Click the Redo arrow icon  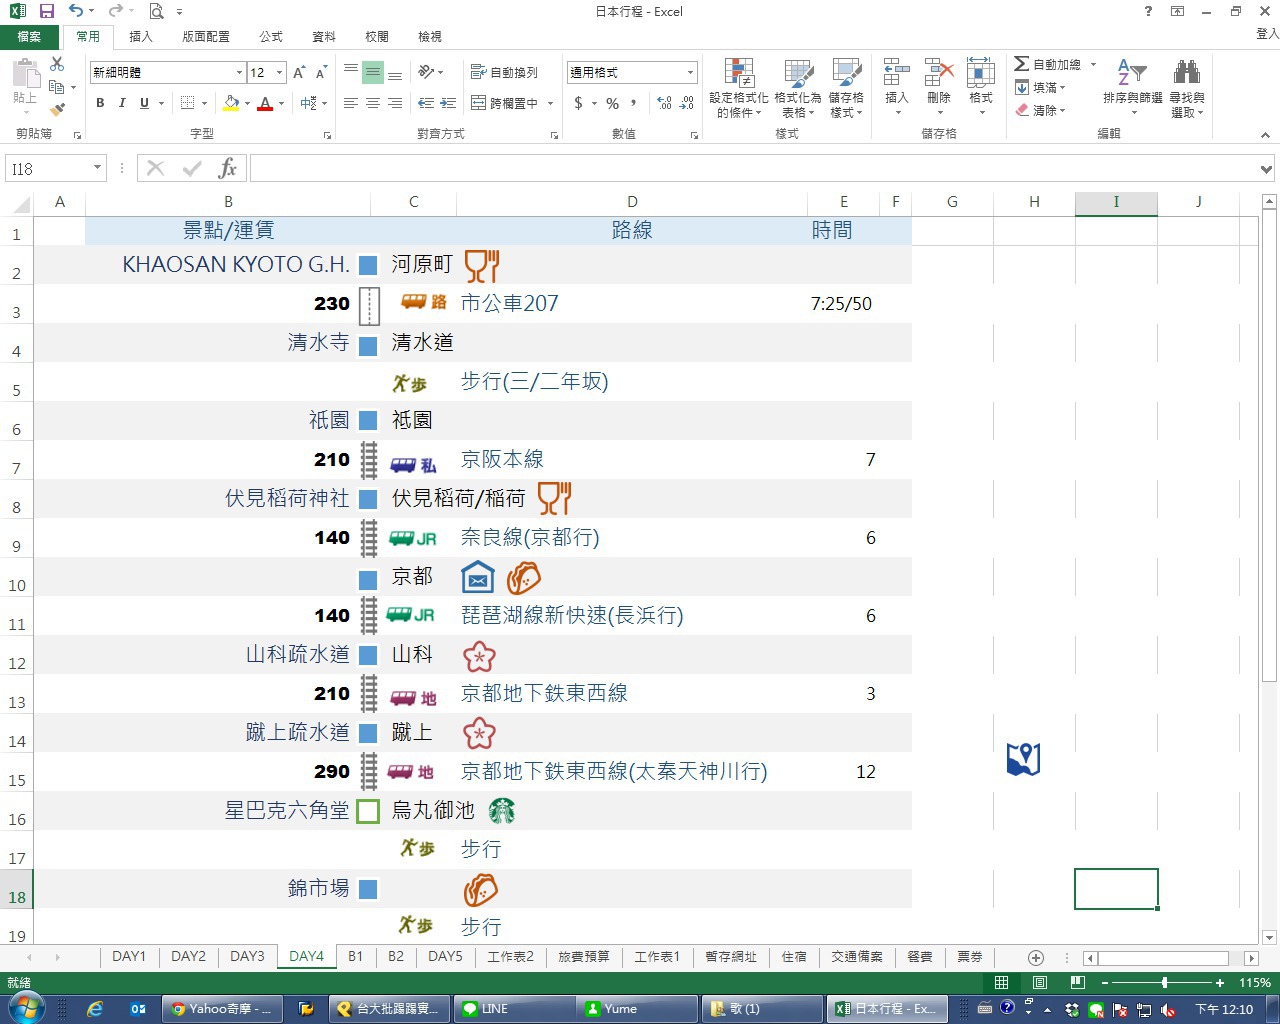point(115,11)
